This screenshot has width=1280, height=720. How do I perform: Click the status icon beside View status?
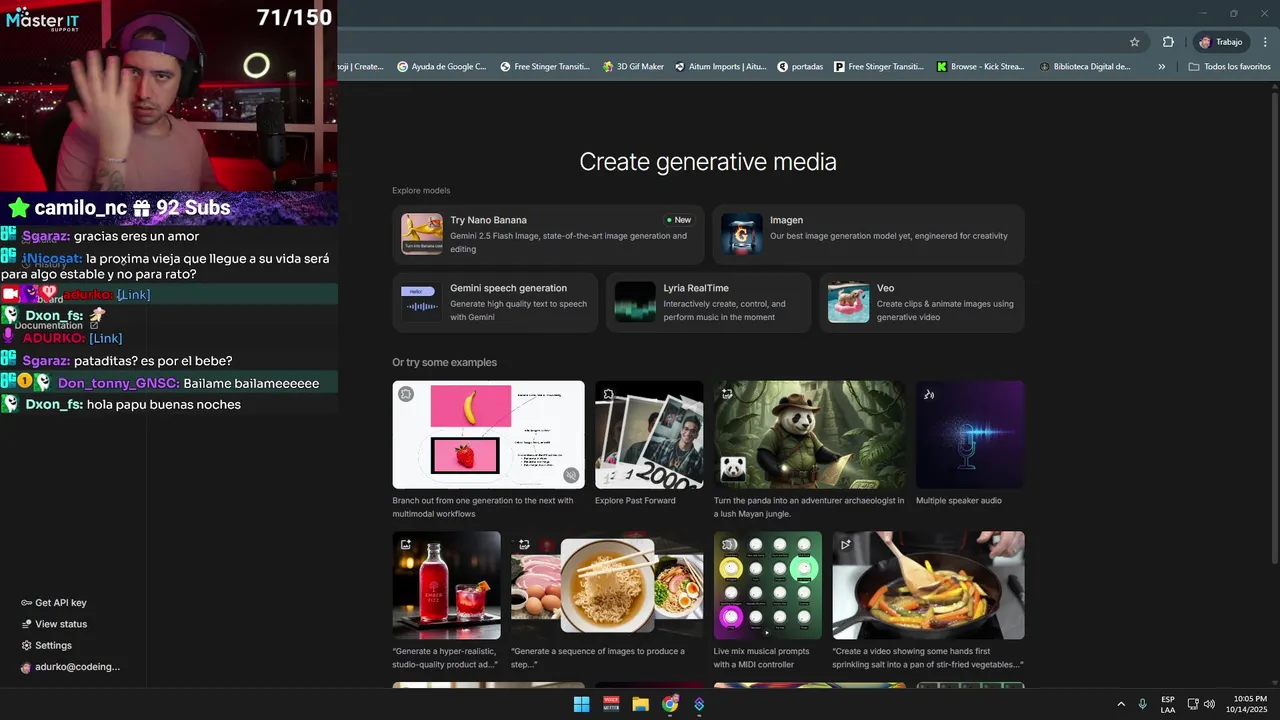[x=26, y=624]
